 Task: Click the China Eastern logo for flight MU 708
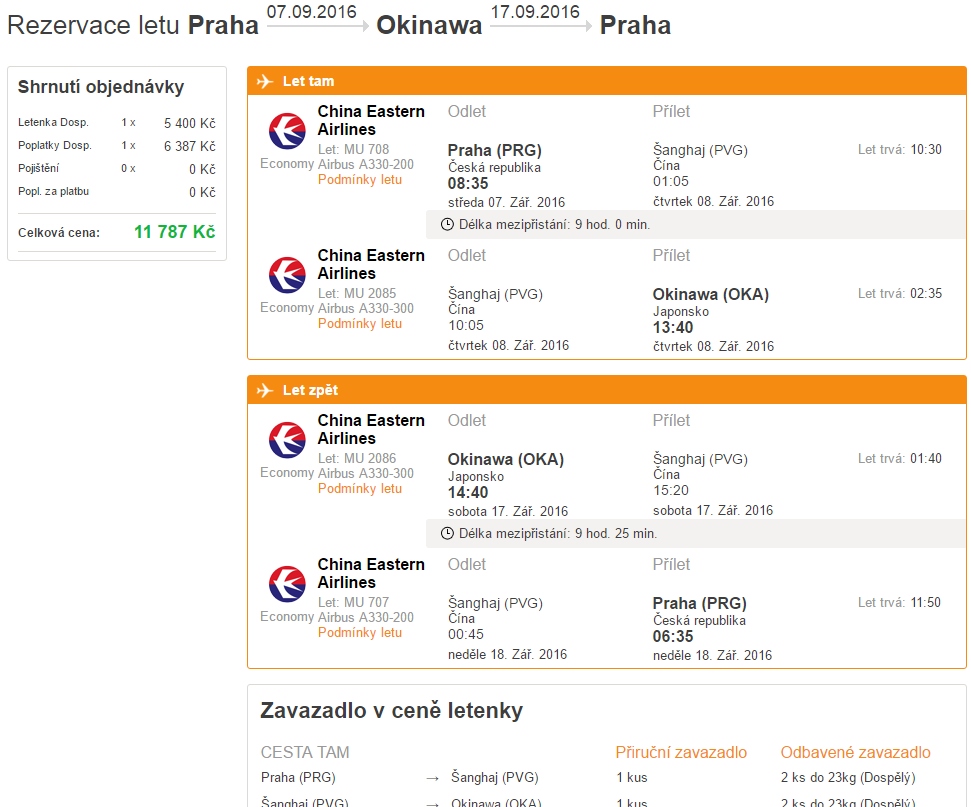point(287,131)
